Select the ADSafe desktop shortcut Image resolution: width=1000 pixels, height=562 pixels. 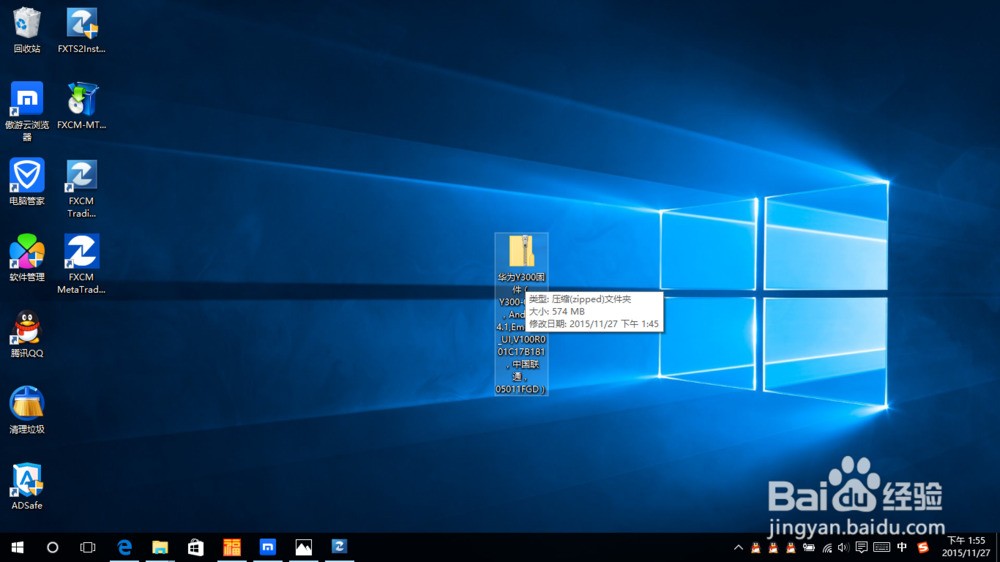[x=27, y=486]
